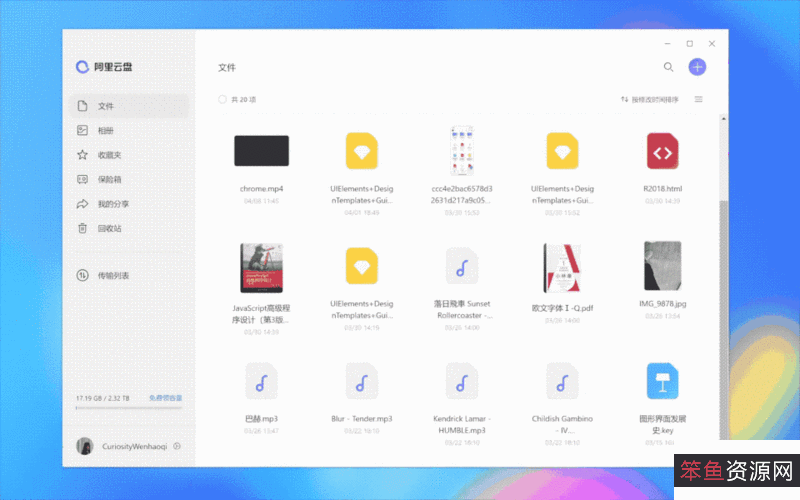Open the 传输列表 transfer list

point(112,275)
